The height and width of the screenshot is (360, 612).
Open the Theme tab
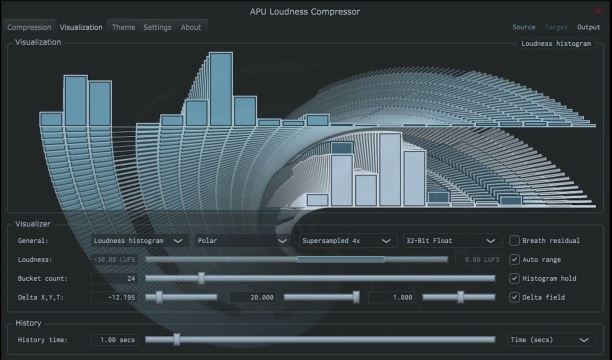pos(123,27)
